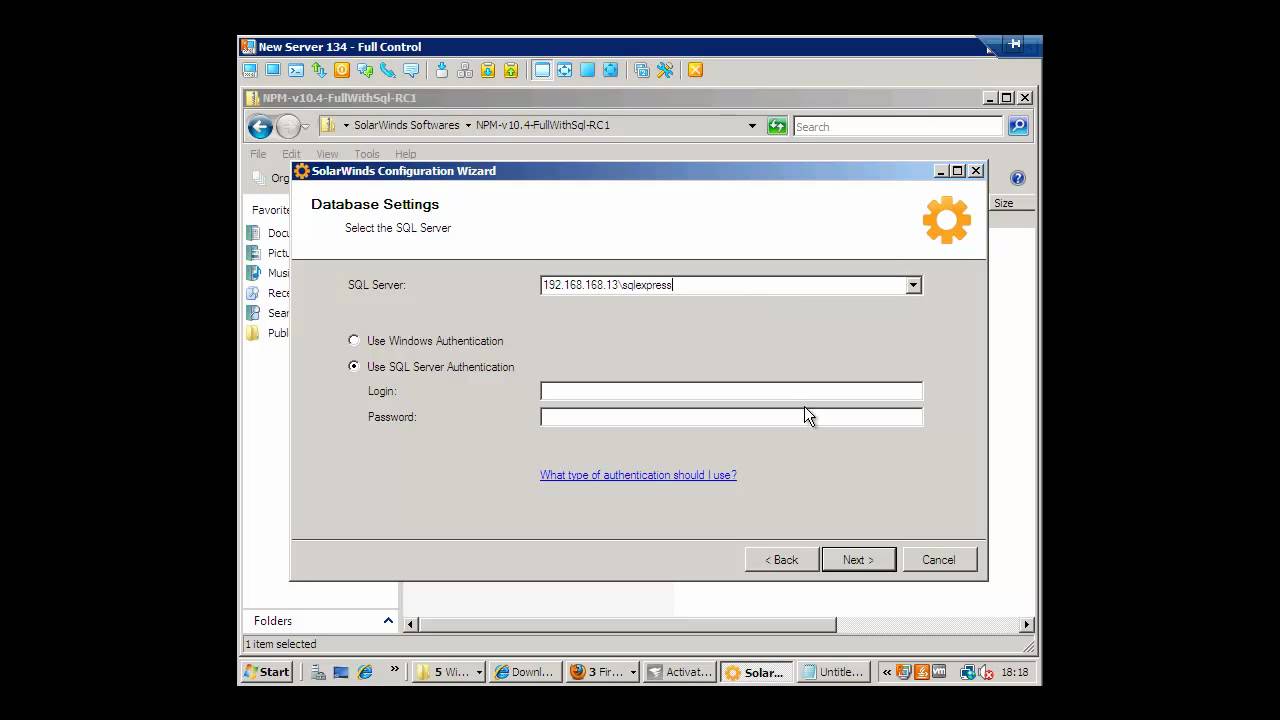Click the chat bubble icon in remote toolbar
The image size is (1280, 720).
411,70
